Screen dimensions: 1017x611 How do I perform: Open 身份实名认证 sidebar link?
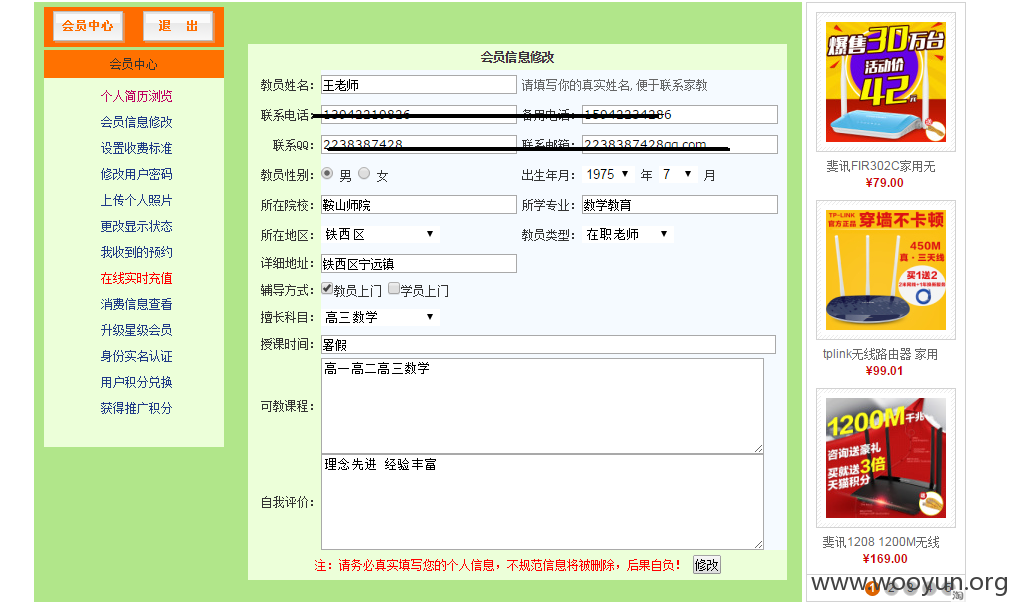point(136,355)
